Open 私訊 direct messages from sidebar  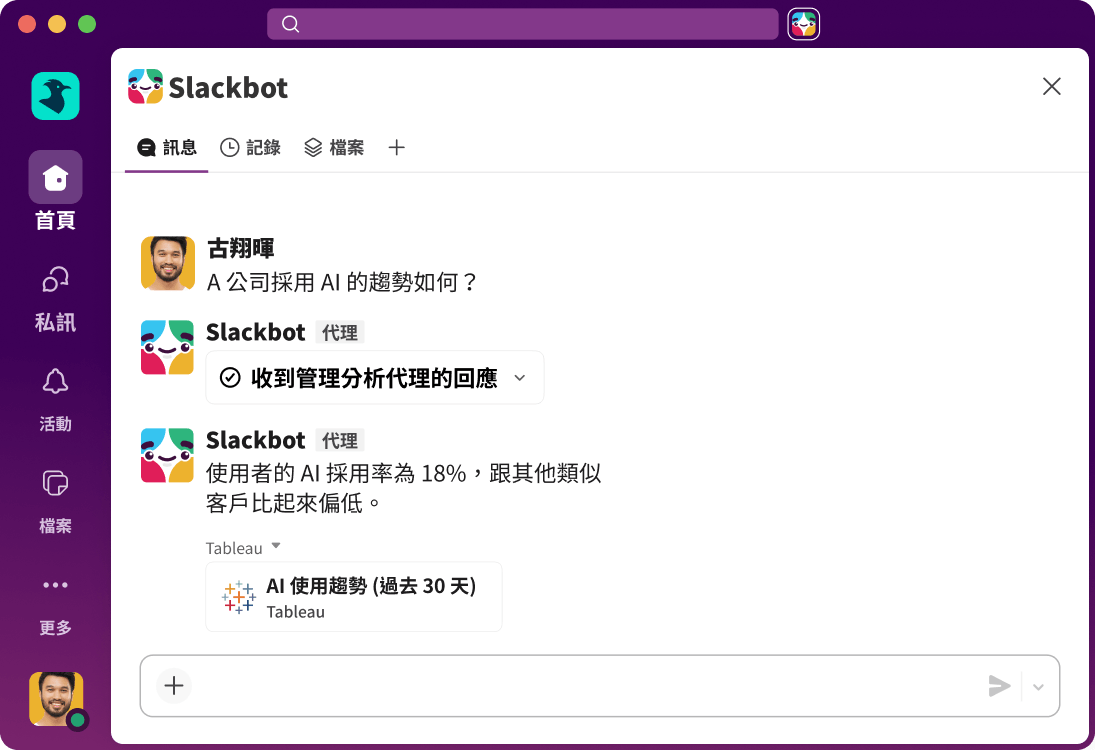(55, 279)
